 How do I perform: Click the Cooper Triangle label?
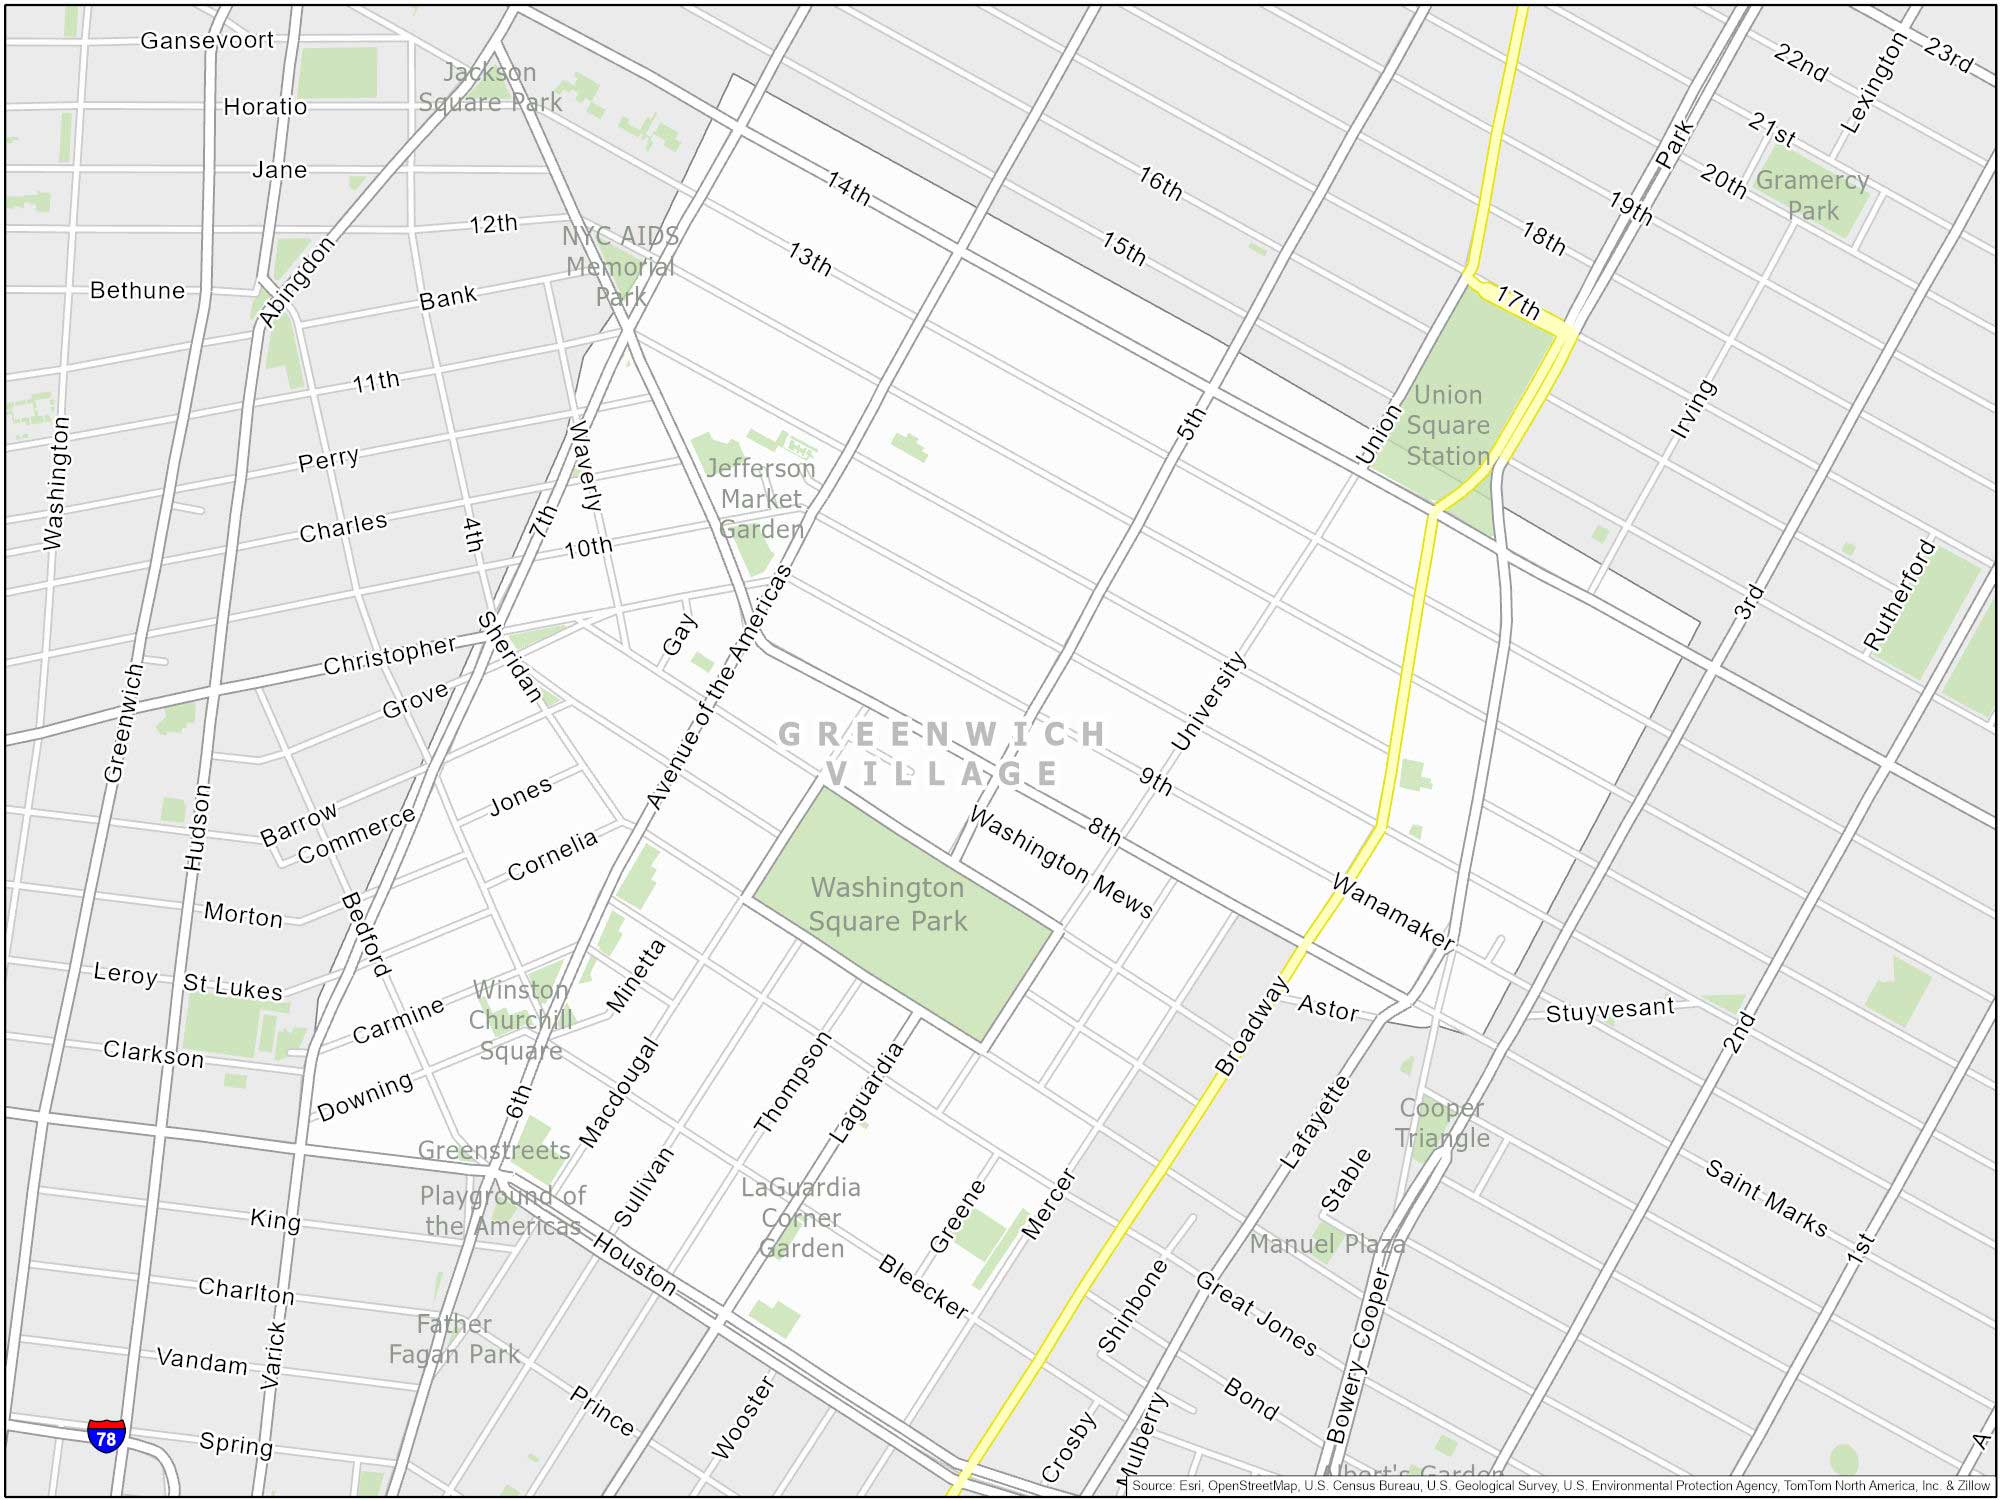click(1441, 1122)
